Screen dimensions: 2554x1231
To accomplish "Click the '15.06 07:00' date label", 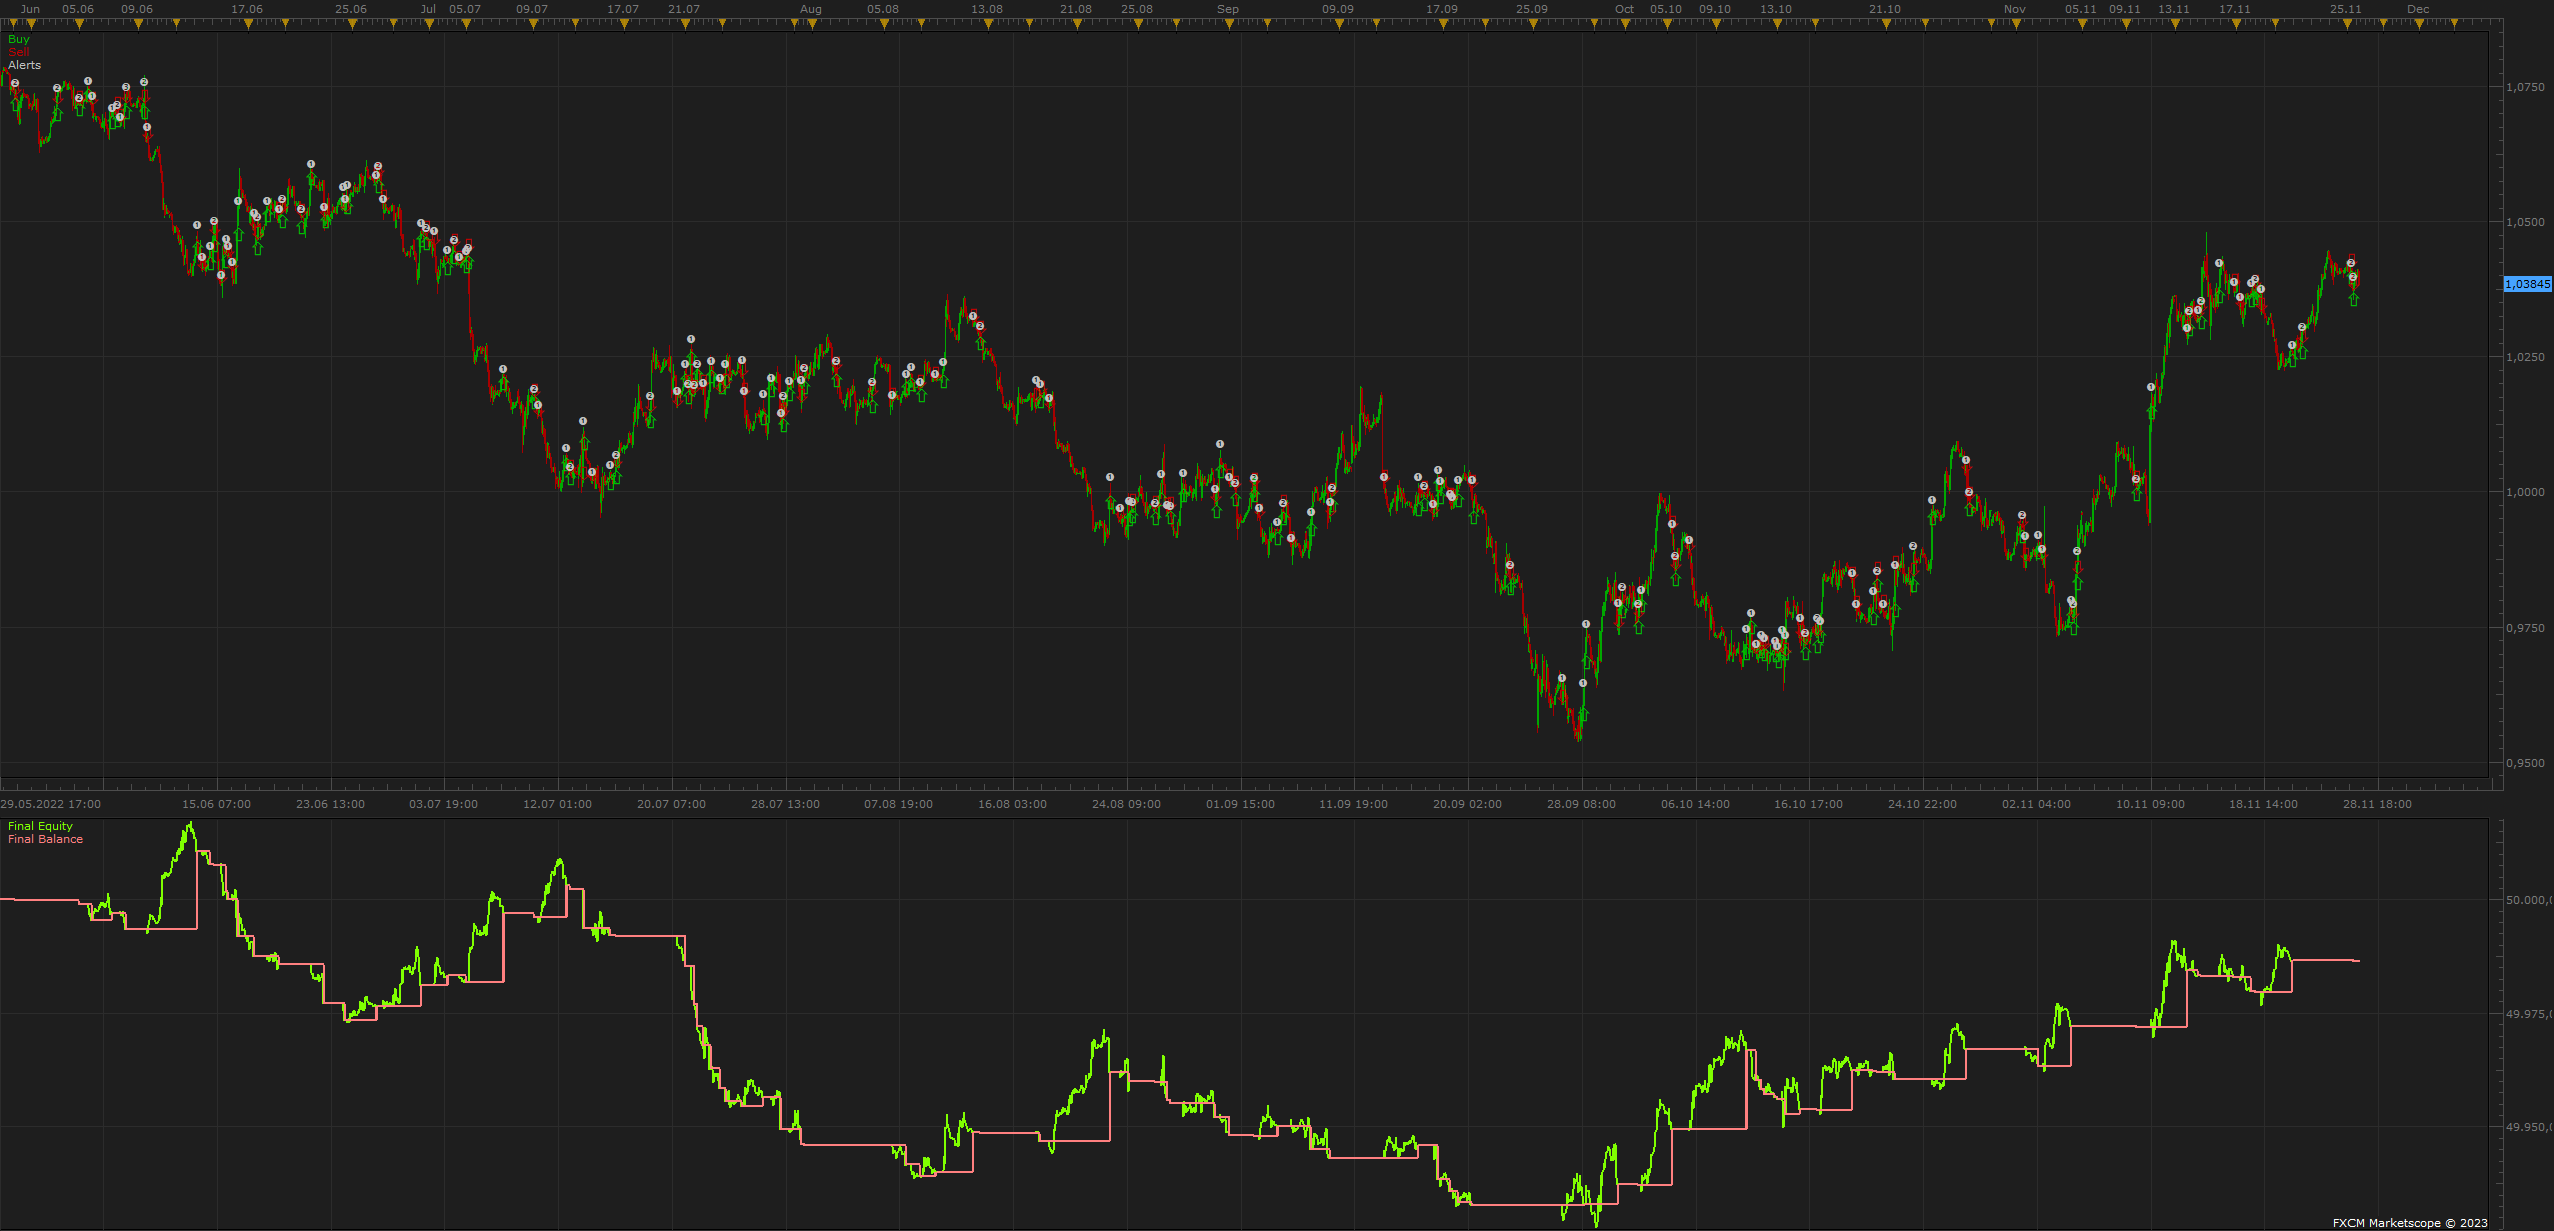I will pos(216,804).
